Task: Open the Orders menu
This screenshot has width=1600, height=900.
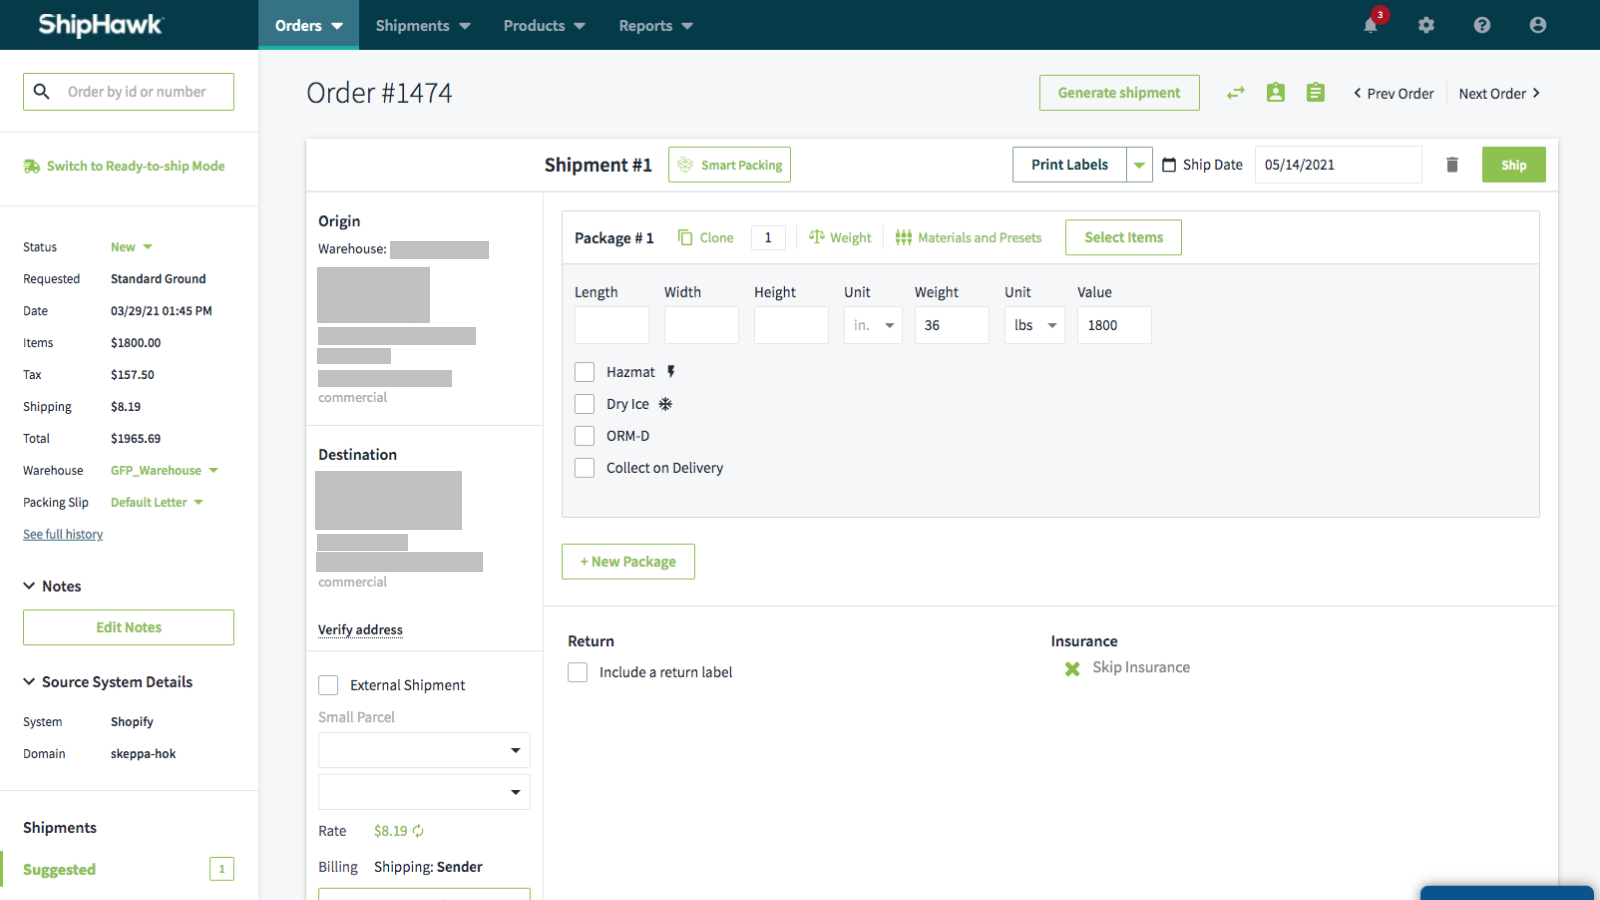Action: [x=309, y=25]
